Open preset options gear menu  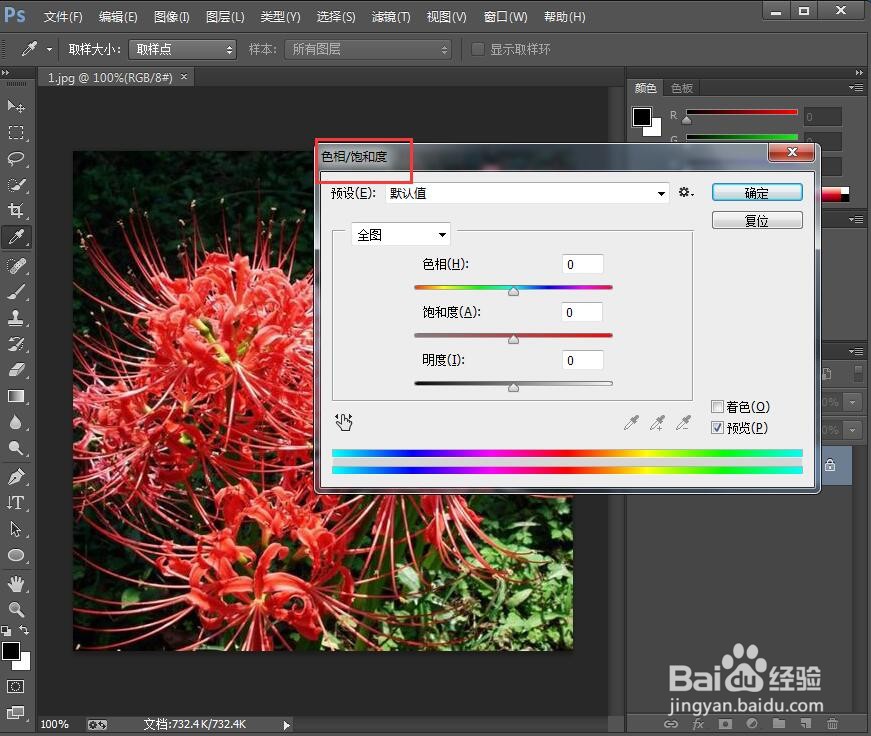[x=686, y=192]
